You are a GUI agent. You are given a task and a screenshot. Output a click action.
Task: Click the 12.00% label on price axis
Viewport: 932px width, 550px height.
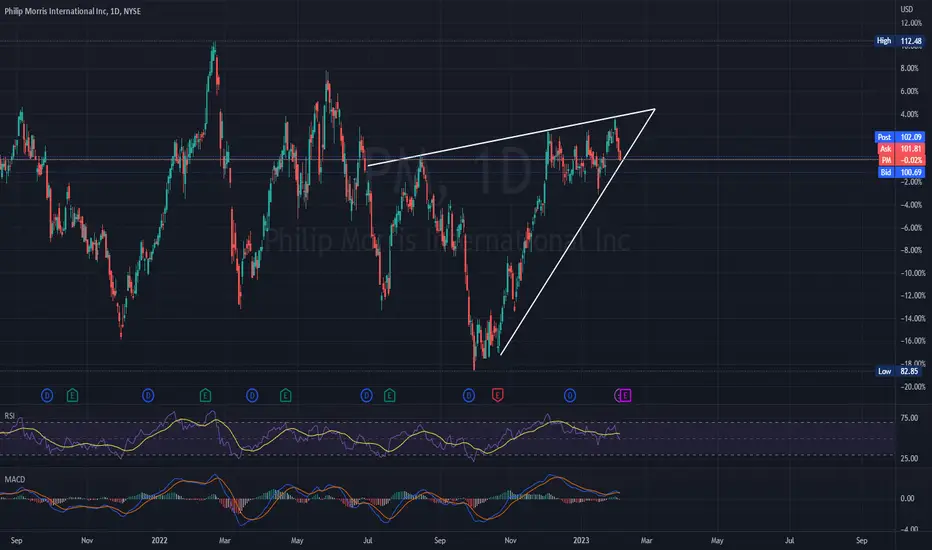click(x=911, y=23)
